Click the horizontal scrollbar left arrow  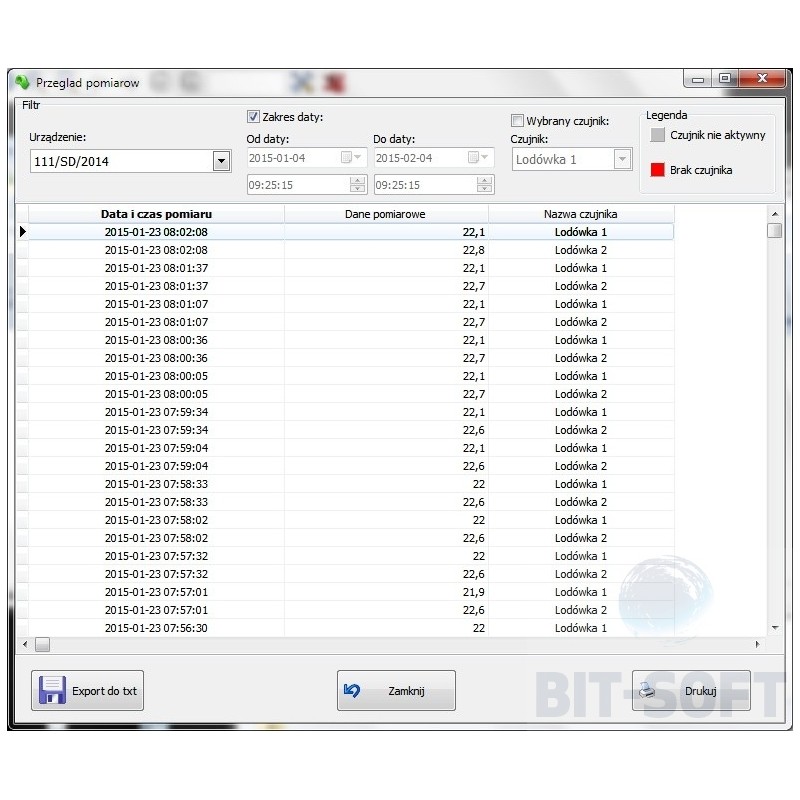tap(25, 644)
